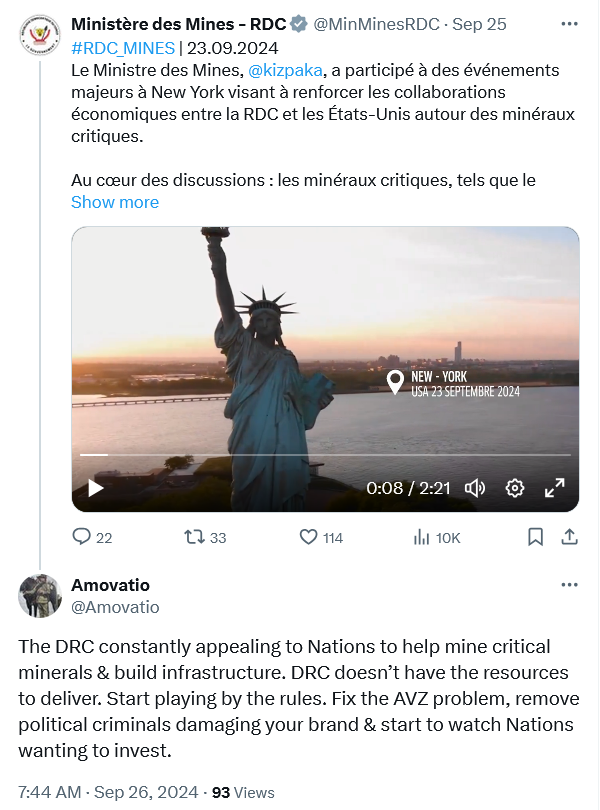The image size is (600, 810).
Task: Bookmark the Ministère des Mines tweet
Action: [x=536, y=537]
